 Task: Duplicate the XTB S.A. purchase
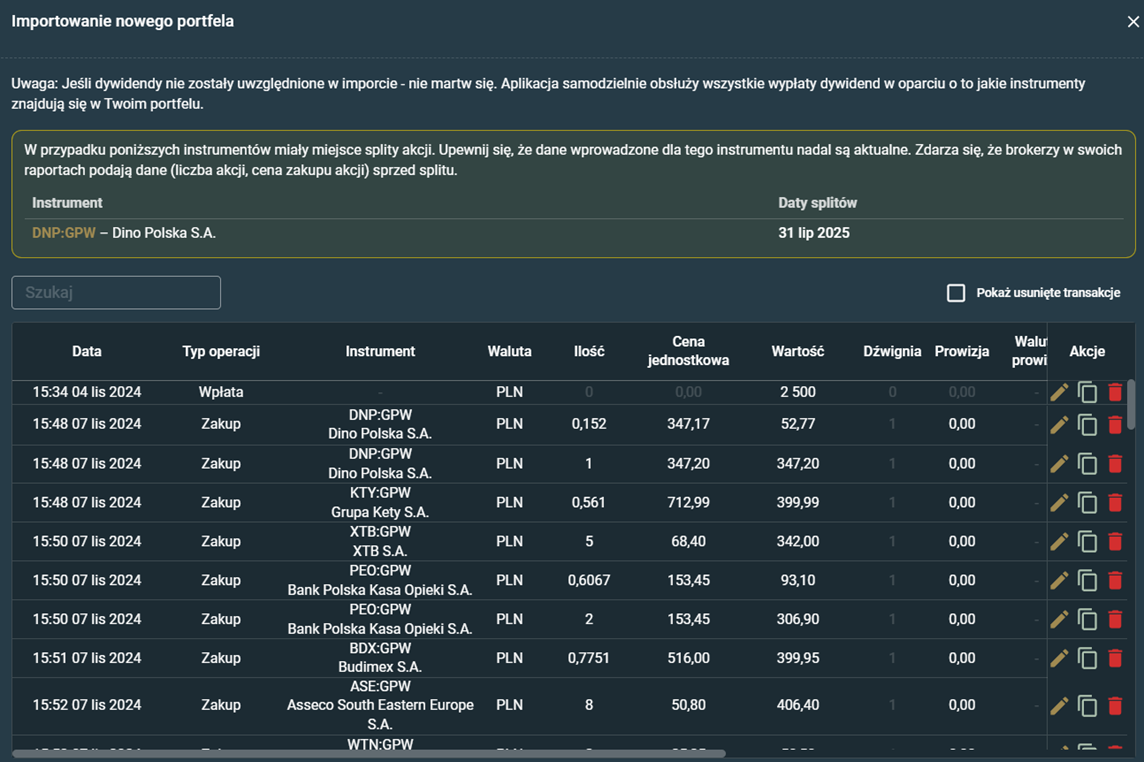[x=1087, y=541]
